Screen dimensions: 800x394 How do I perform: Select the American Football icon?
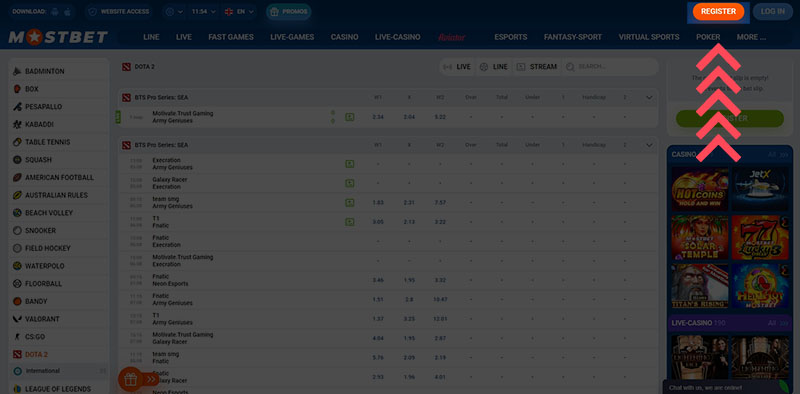pos(17,178)
